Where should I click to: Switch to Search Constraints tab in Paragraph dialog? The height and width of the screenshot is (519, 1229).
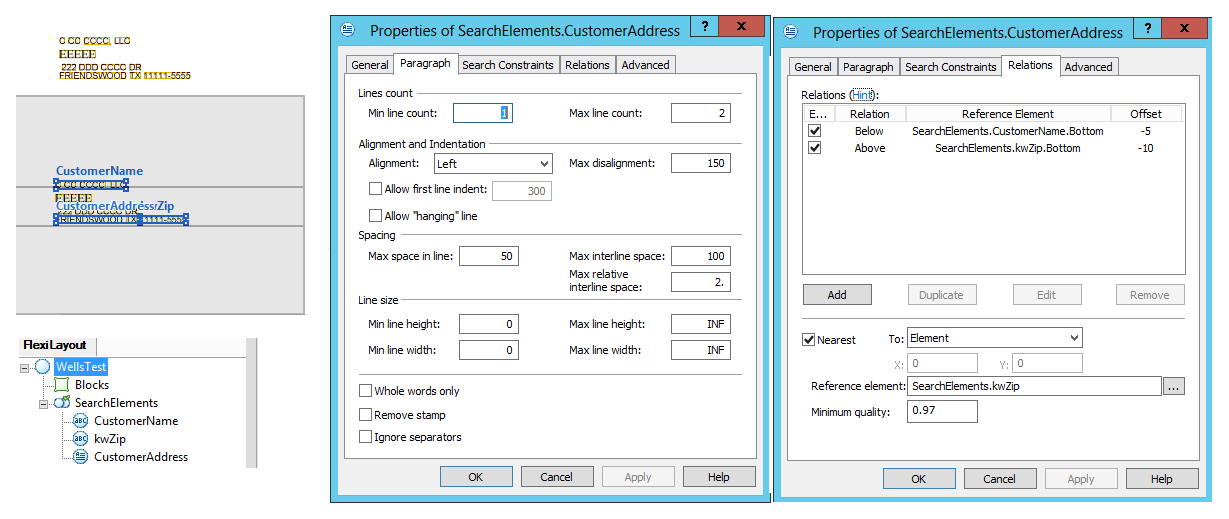click(x=507, y=65)
